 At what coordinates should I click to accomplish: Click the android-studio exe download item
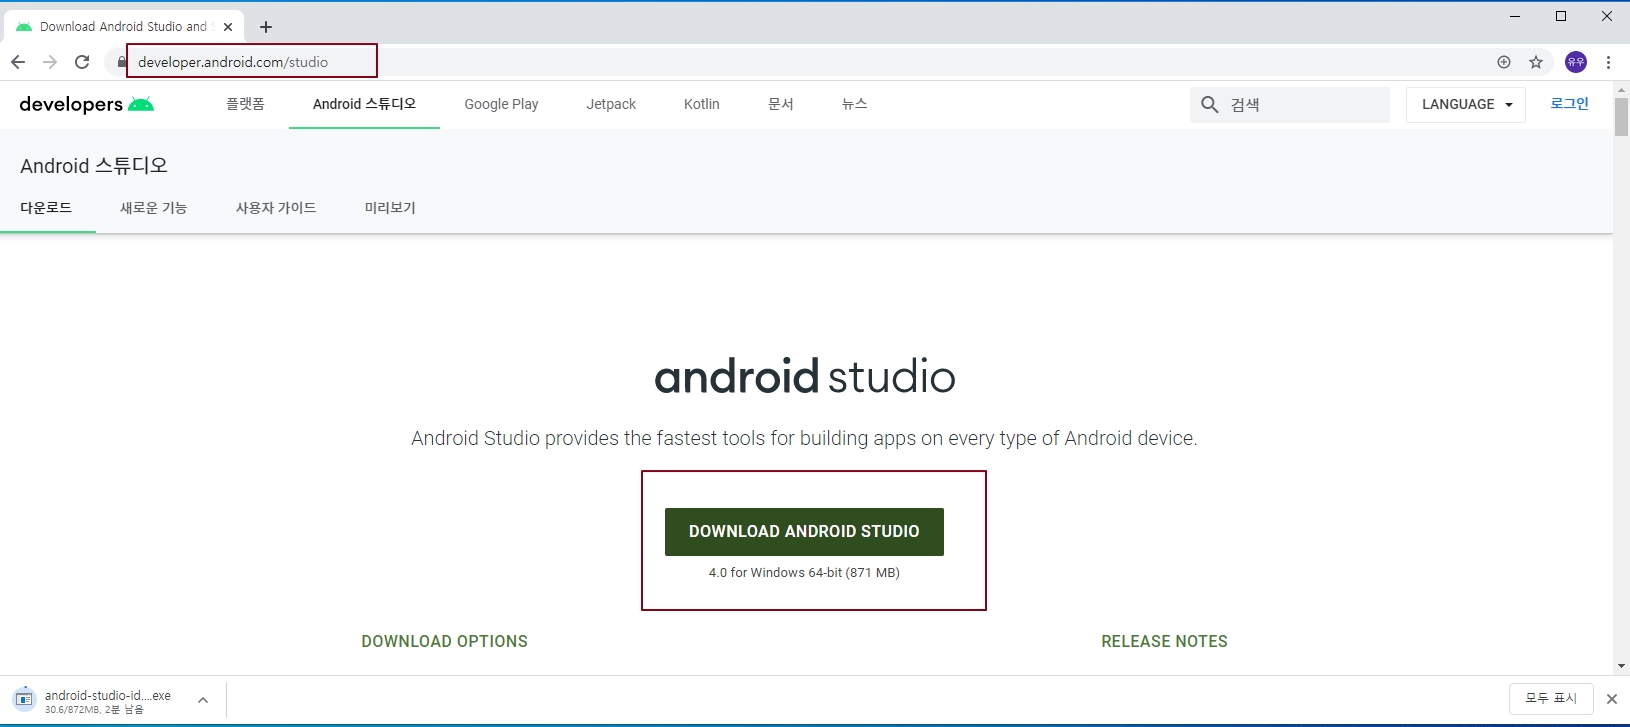(93, 701)
